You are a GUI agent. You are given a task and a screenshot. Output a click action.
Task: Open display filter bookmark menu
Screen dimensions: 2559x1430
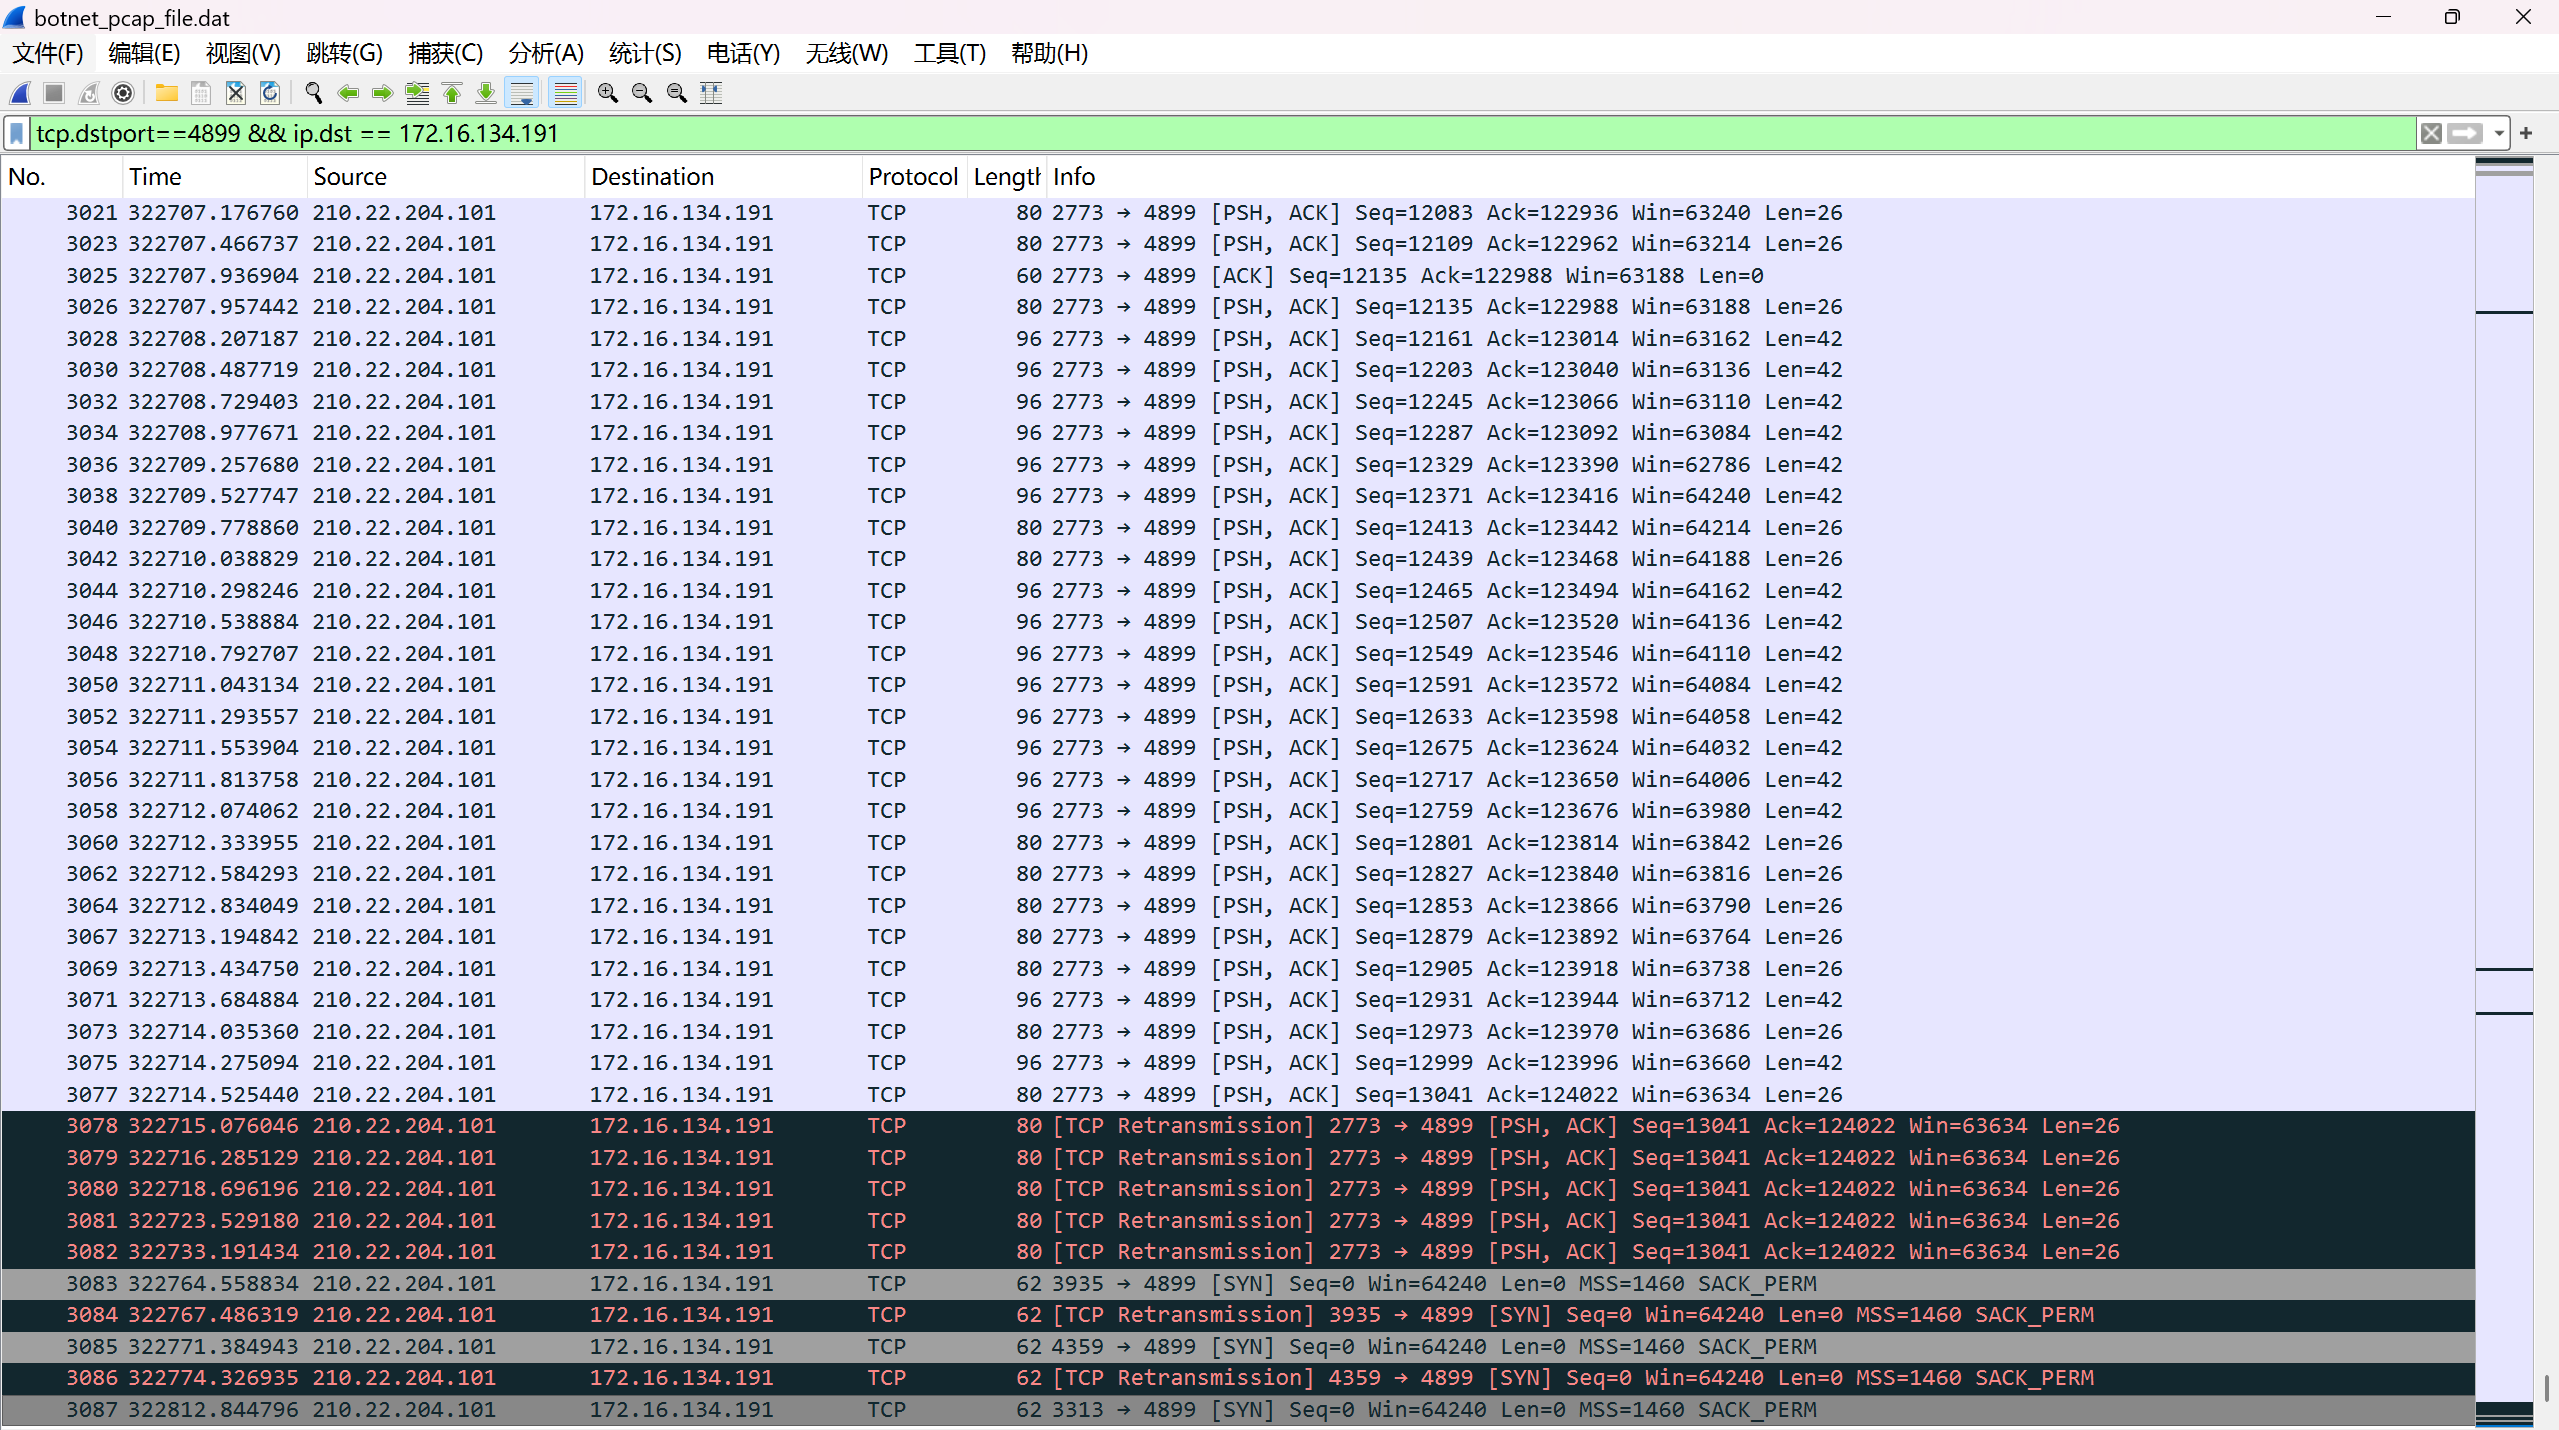17,133
